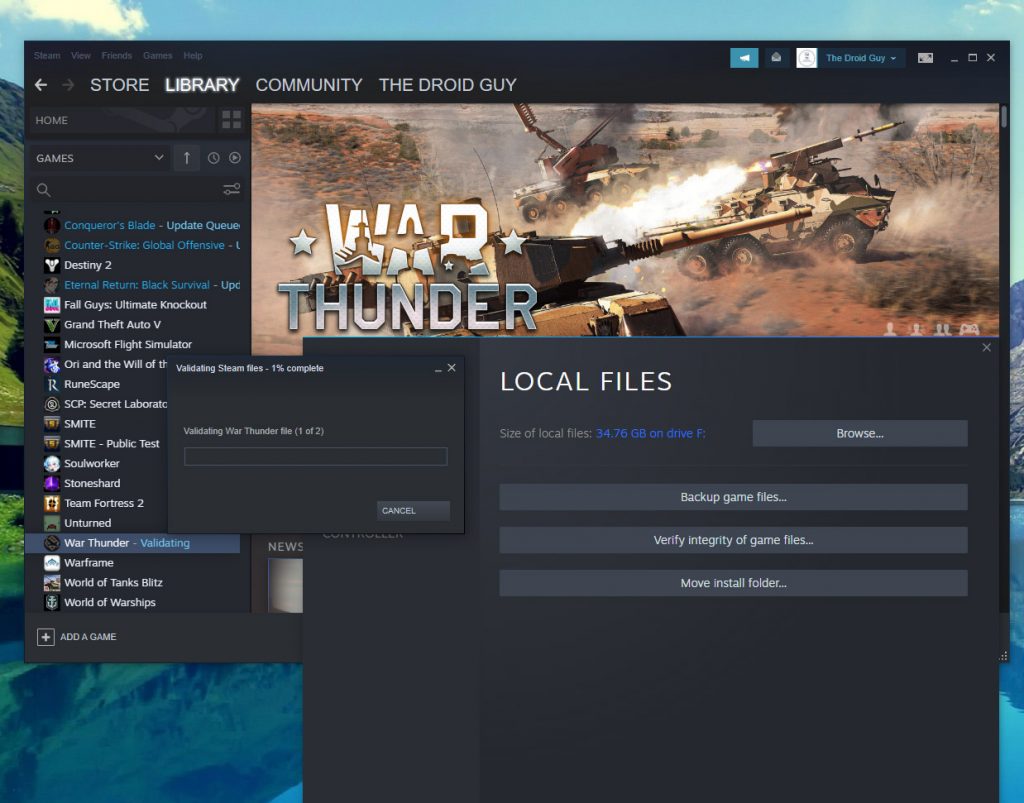Select SMITE - Public Test entry
Viewport: 1024px width, 803px height.
tap(98, 444)
